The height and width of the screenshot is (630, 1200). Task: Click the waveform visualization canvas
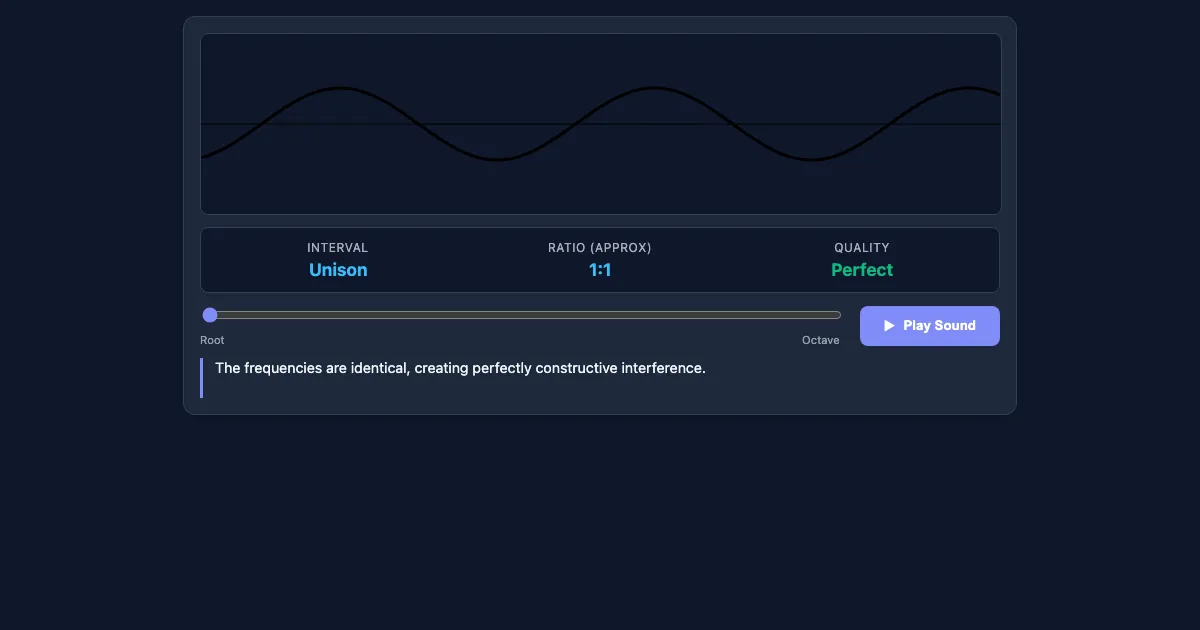point(601,124)
